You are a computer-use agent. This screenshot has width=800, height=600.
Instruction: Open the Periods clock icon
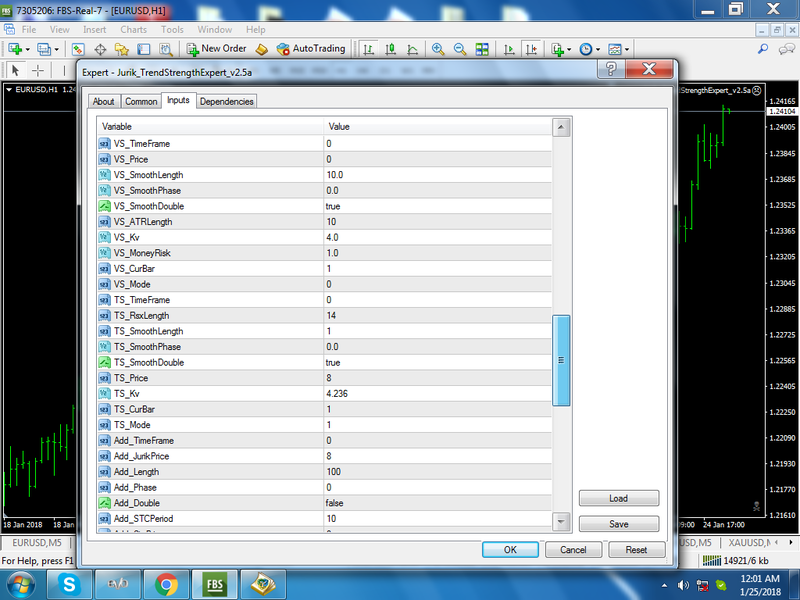click(x=586, y=49)
